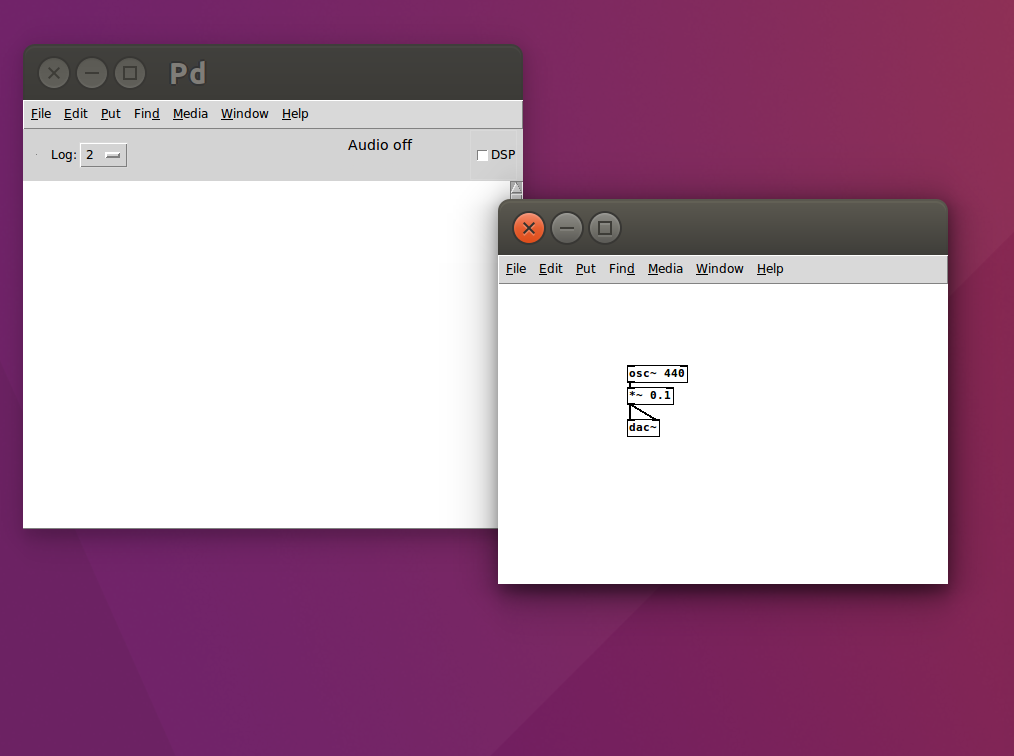Open Window menu in Pd main window
The width and height of the screenshot is (1014, 756).
point(244,114)
